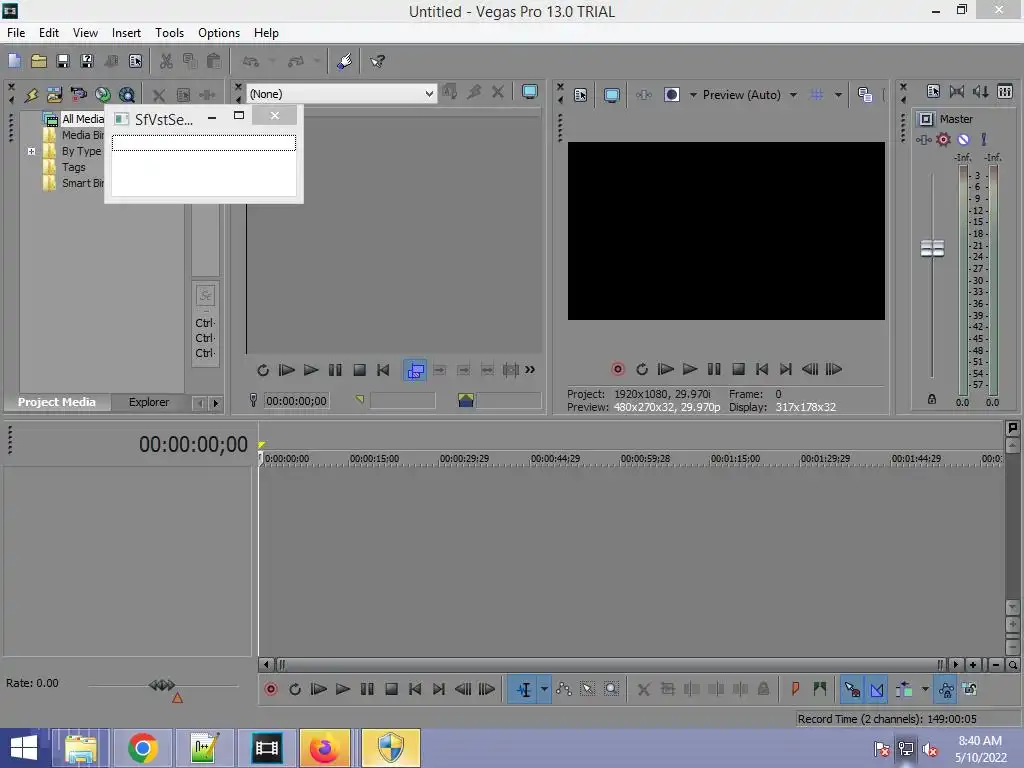Open Auto Ripple mode dropdown arrow
This screenshot has height=768, width=1024.
[x=925, y=689]
